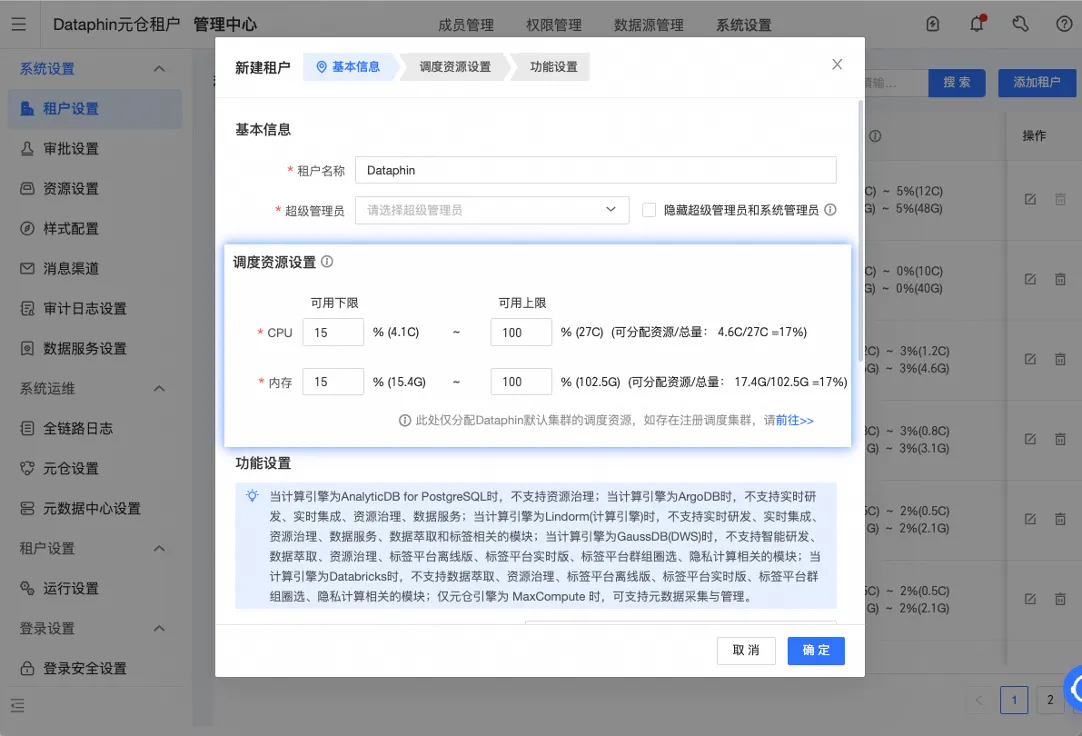Click the hamburger menu icon at top left

point(19,24)
